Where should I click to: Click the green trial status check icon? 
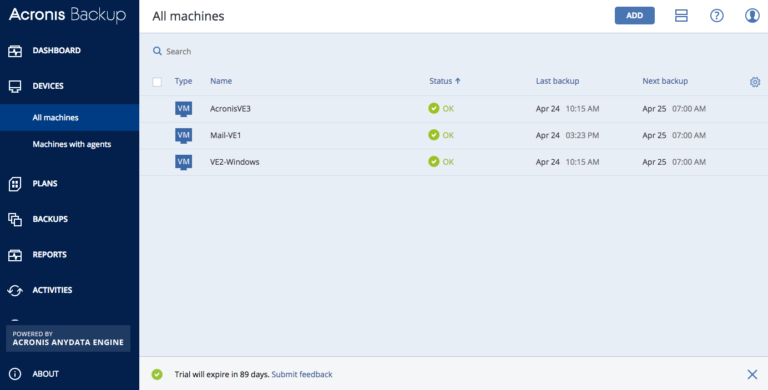(x=157, y=374)
